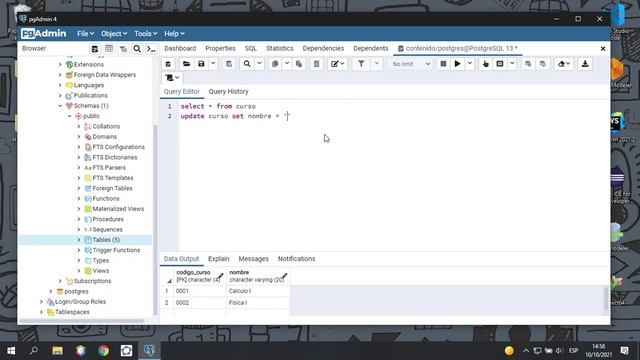The width and height of the screenshot is (640, 360).
Task: Click the cell containing Calculo I
Action: pyautogui.click(x=258, y=291)
